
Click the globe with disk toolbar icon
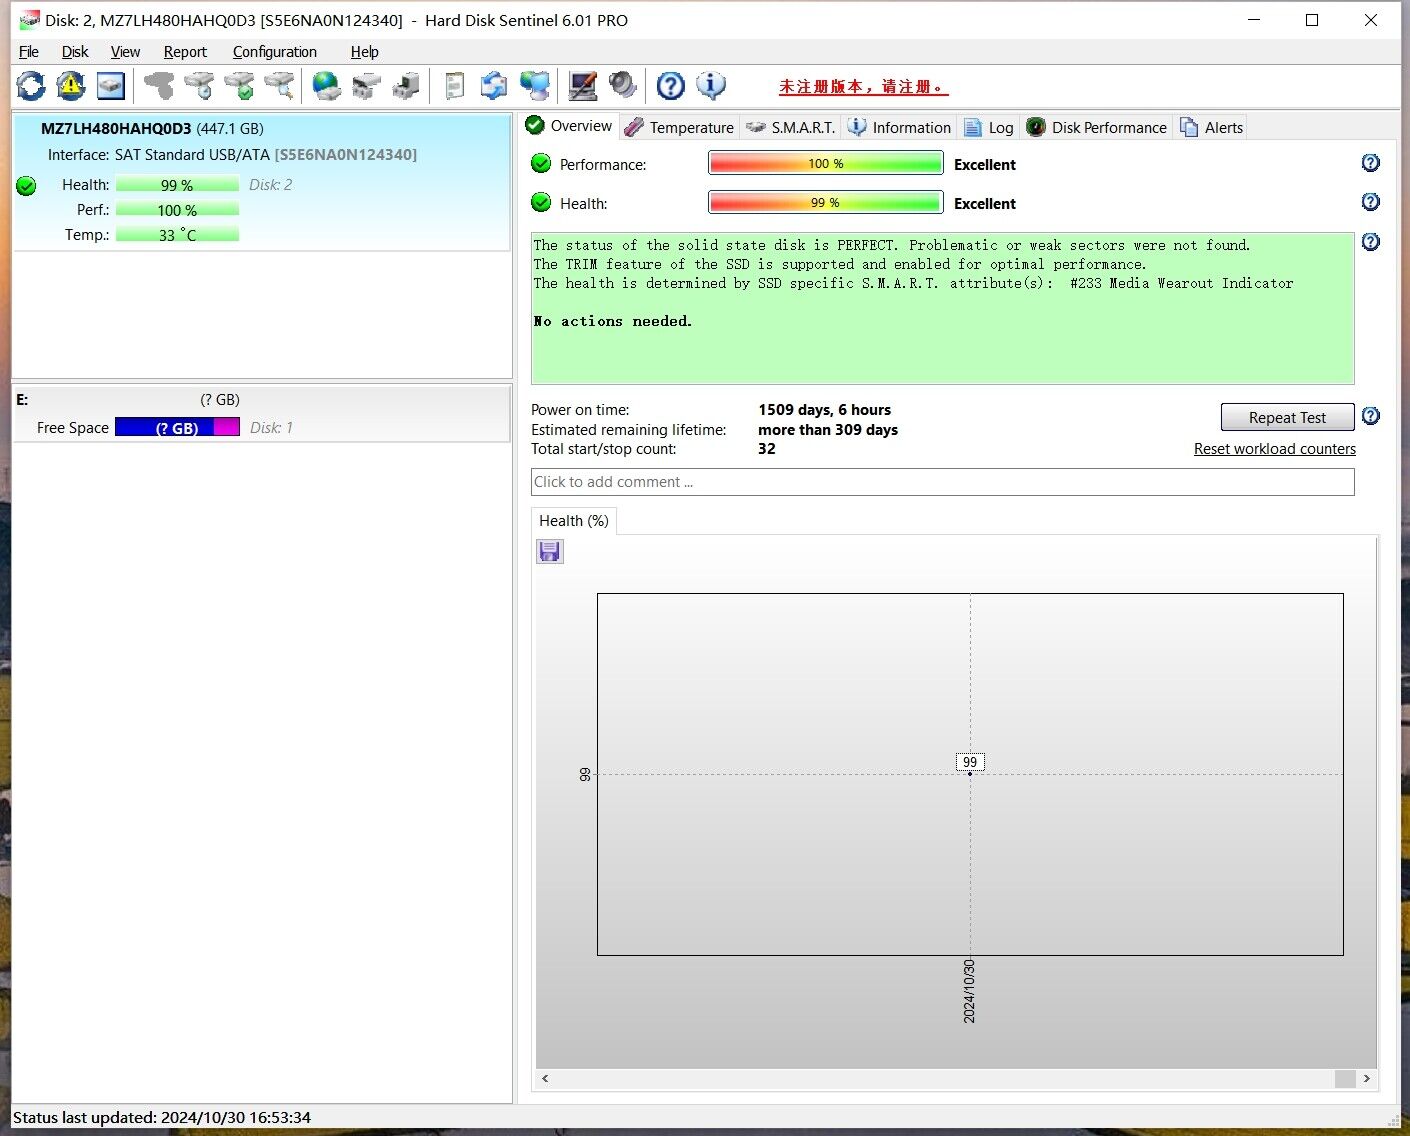pyautogui.click(x=326, y=86)
